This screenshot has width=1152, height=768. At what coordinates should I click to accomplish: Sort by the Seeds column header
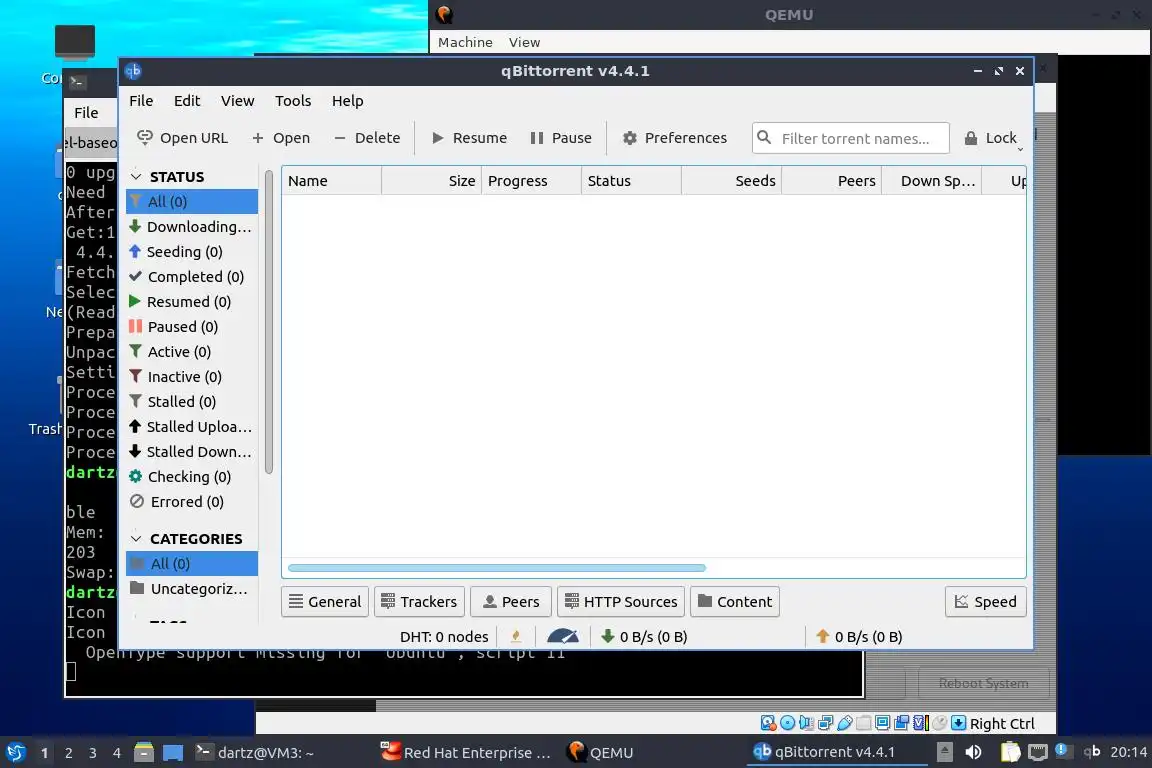pyautogui.click(x=731, y=181)
